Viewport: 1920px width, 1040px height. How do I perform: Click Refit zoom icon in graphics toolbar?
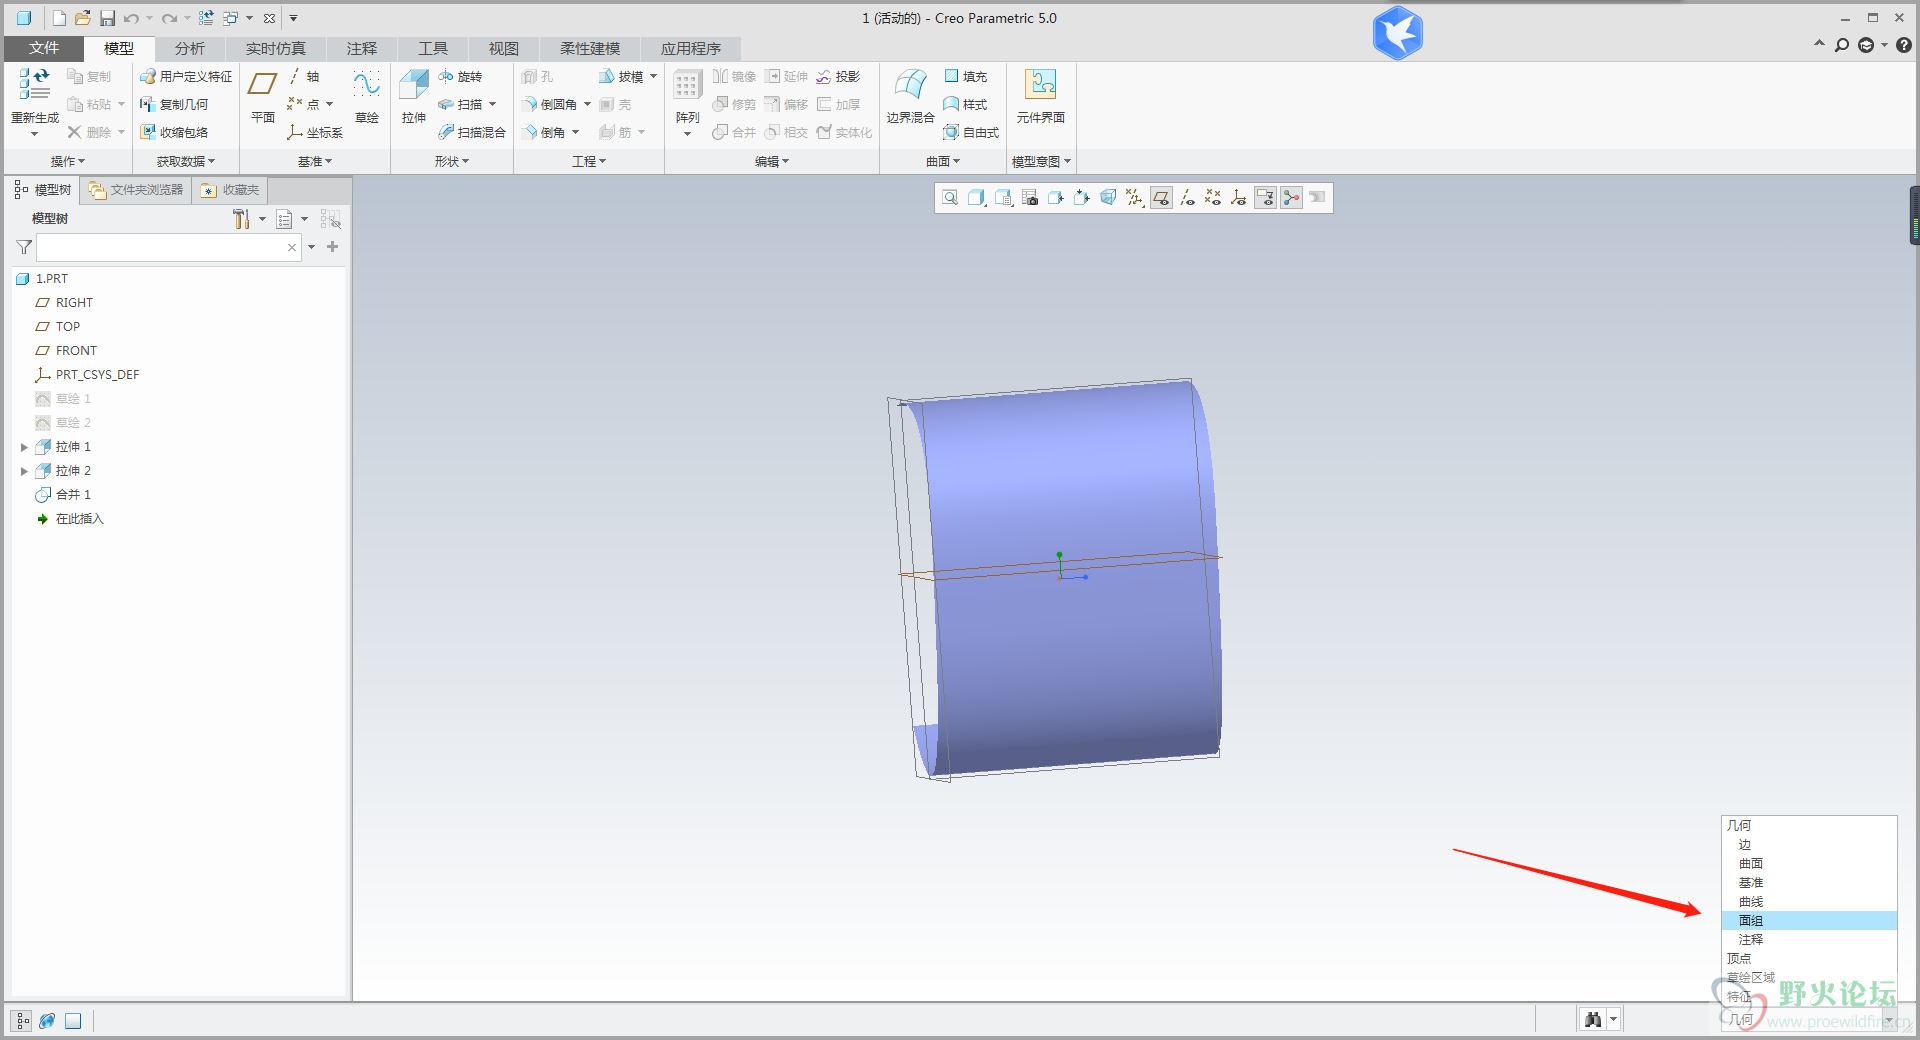950,198
